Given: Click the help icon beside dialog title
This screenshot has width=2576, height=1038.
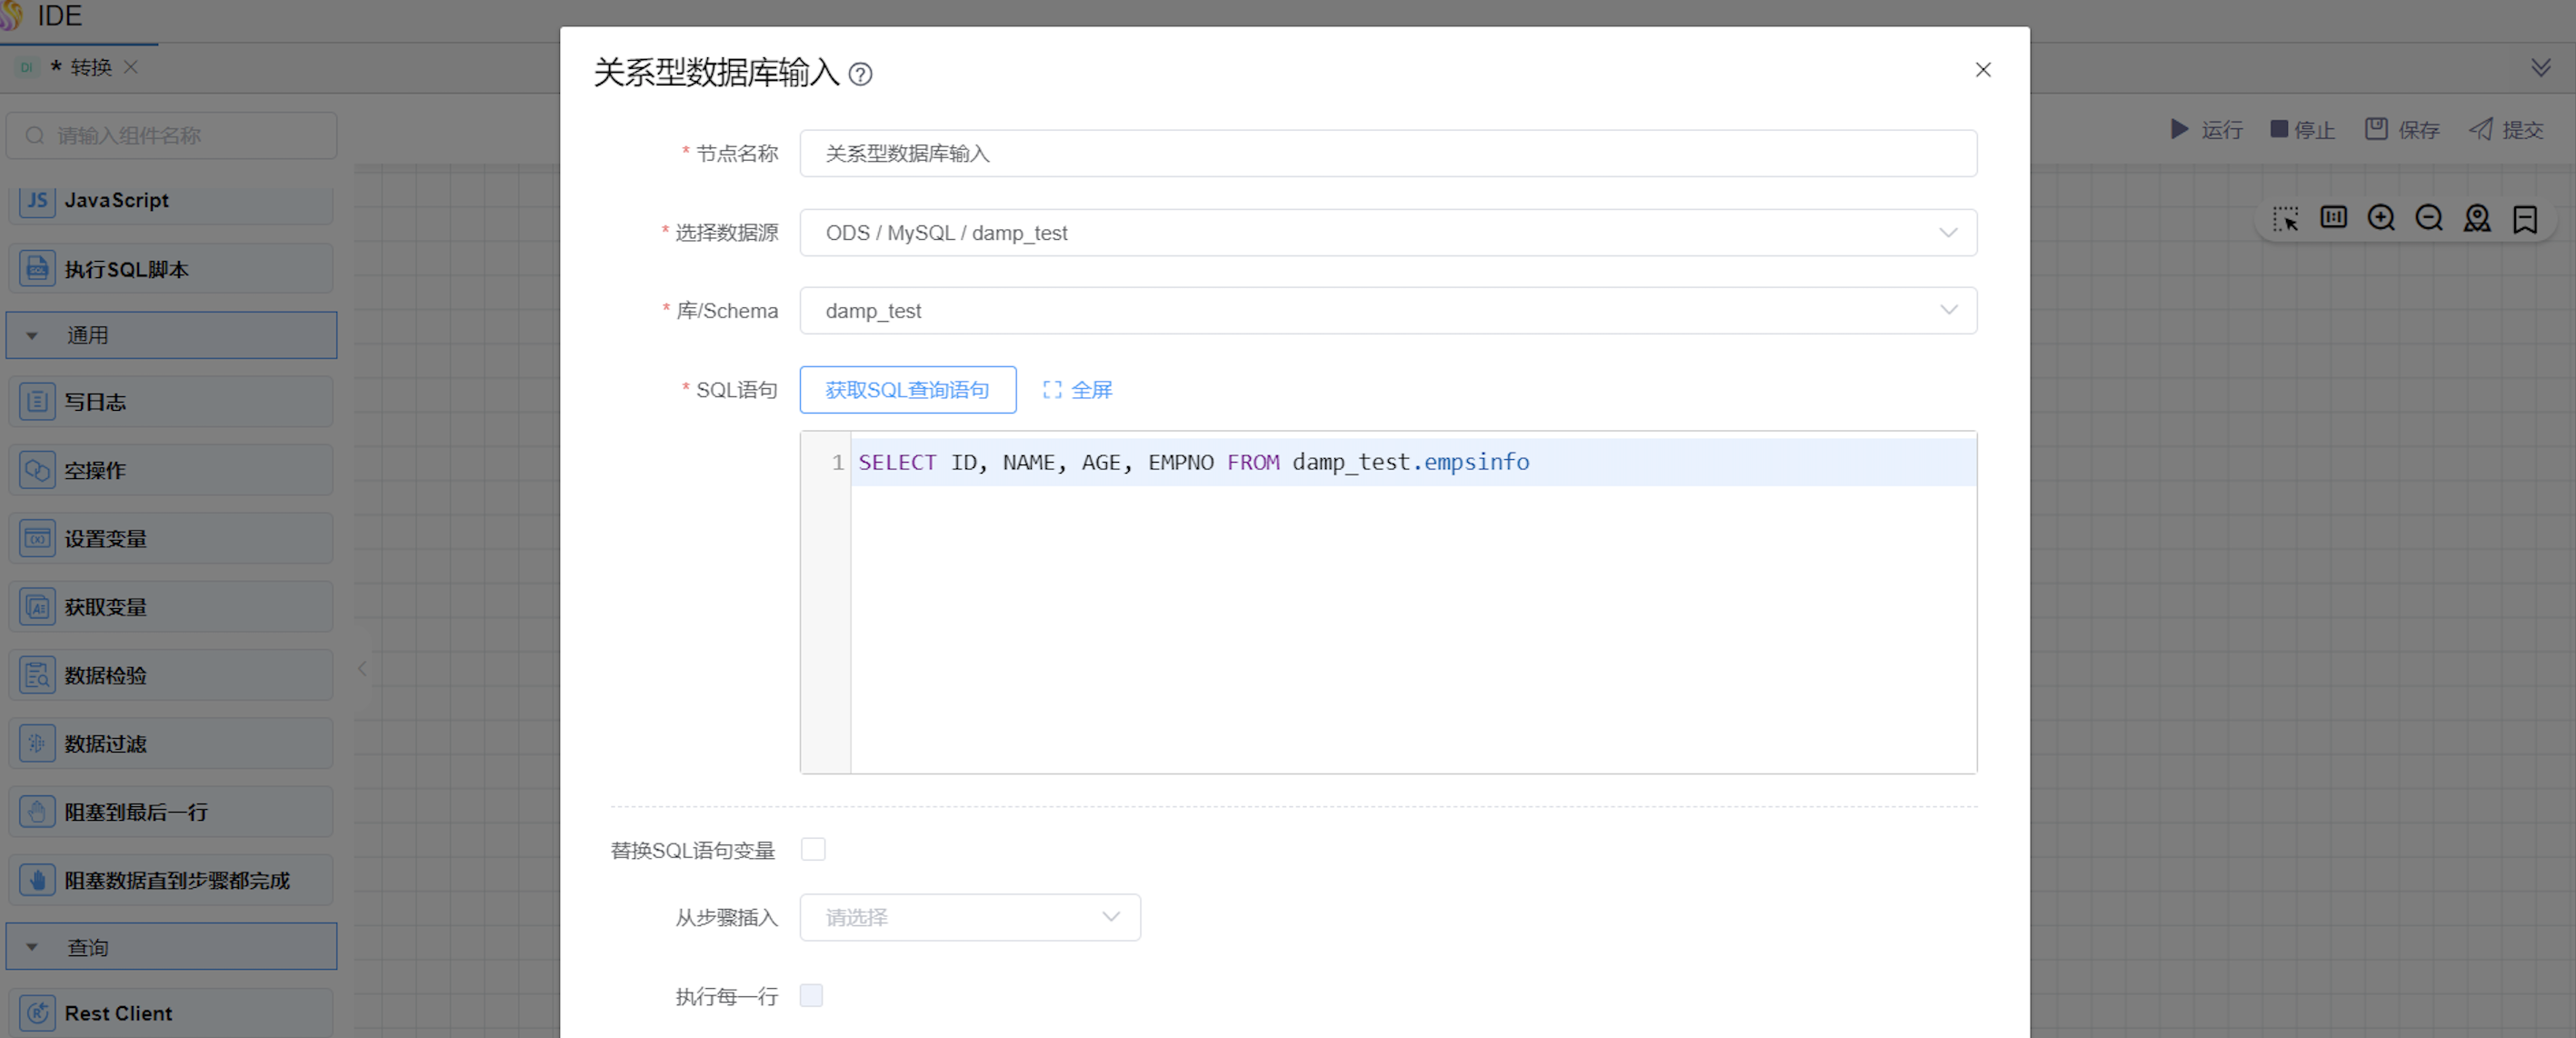Looking at the screenshot, I should pyautogui.click(x=860, y=74).
